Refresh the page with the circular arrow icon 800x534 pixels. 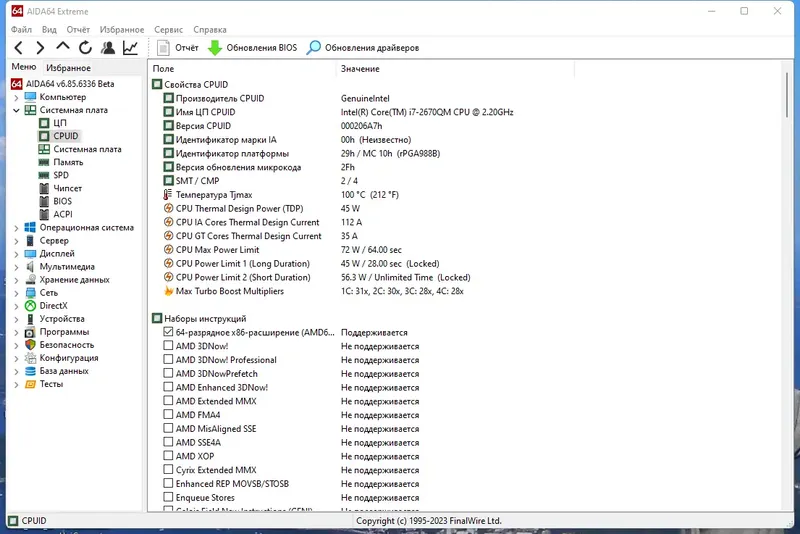[85, 48]
